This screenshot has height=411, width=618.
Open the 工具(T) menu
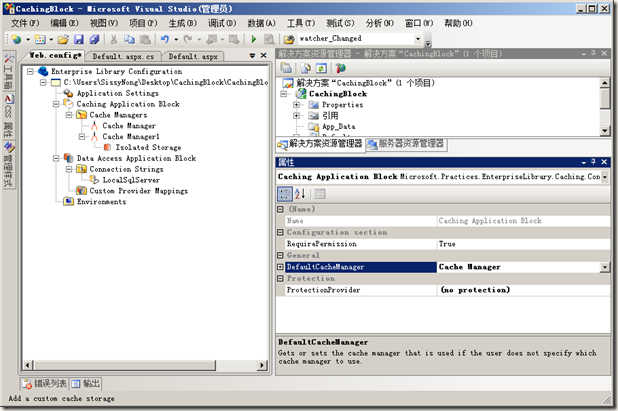pyautogui.click(x=301, y=23)
